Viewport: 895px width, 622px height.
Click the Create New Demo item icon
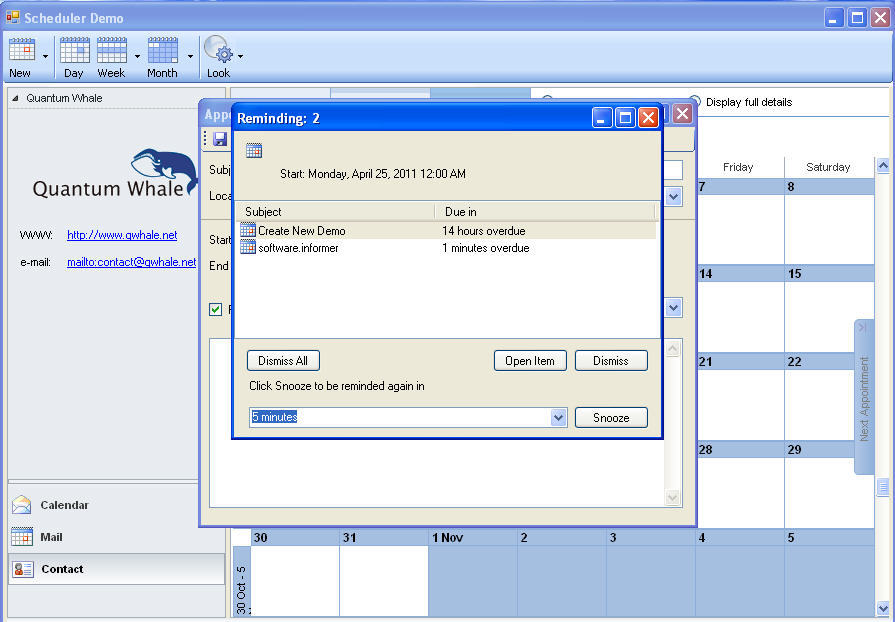point(248,231)
